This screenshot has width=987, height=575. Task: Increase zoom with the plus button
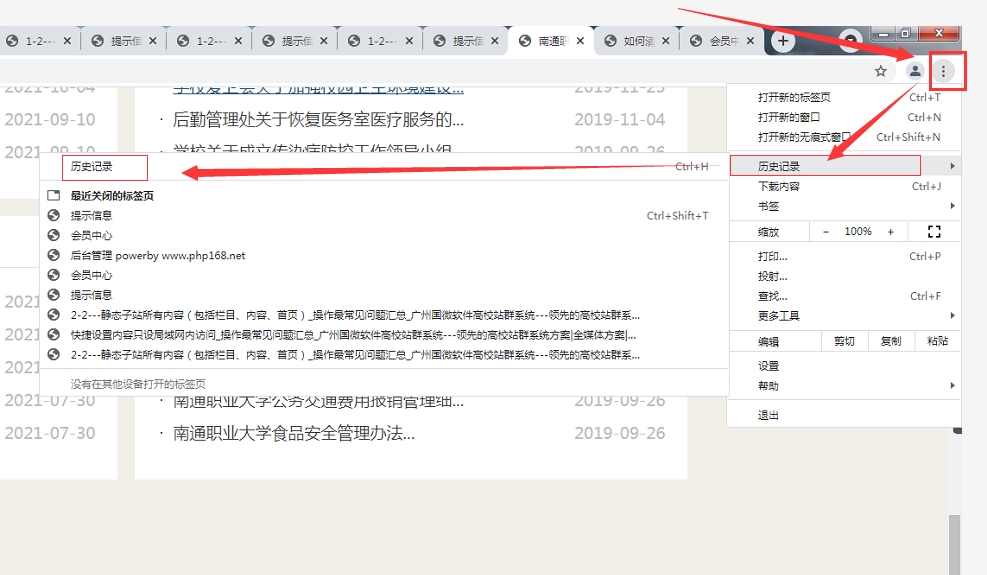point(890,231)
